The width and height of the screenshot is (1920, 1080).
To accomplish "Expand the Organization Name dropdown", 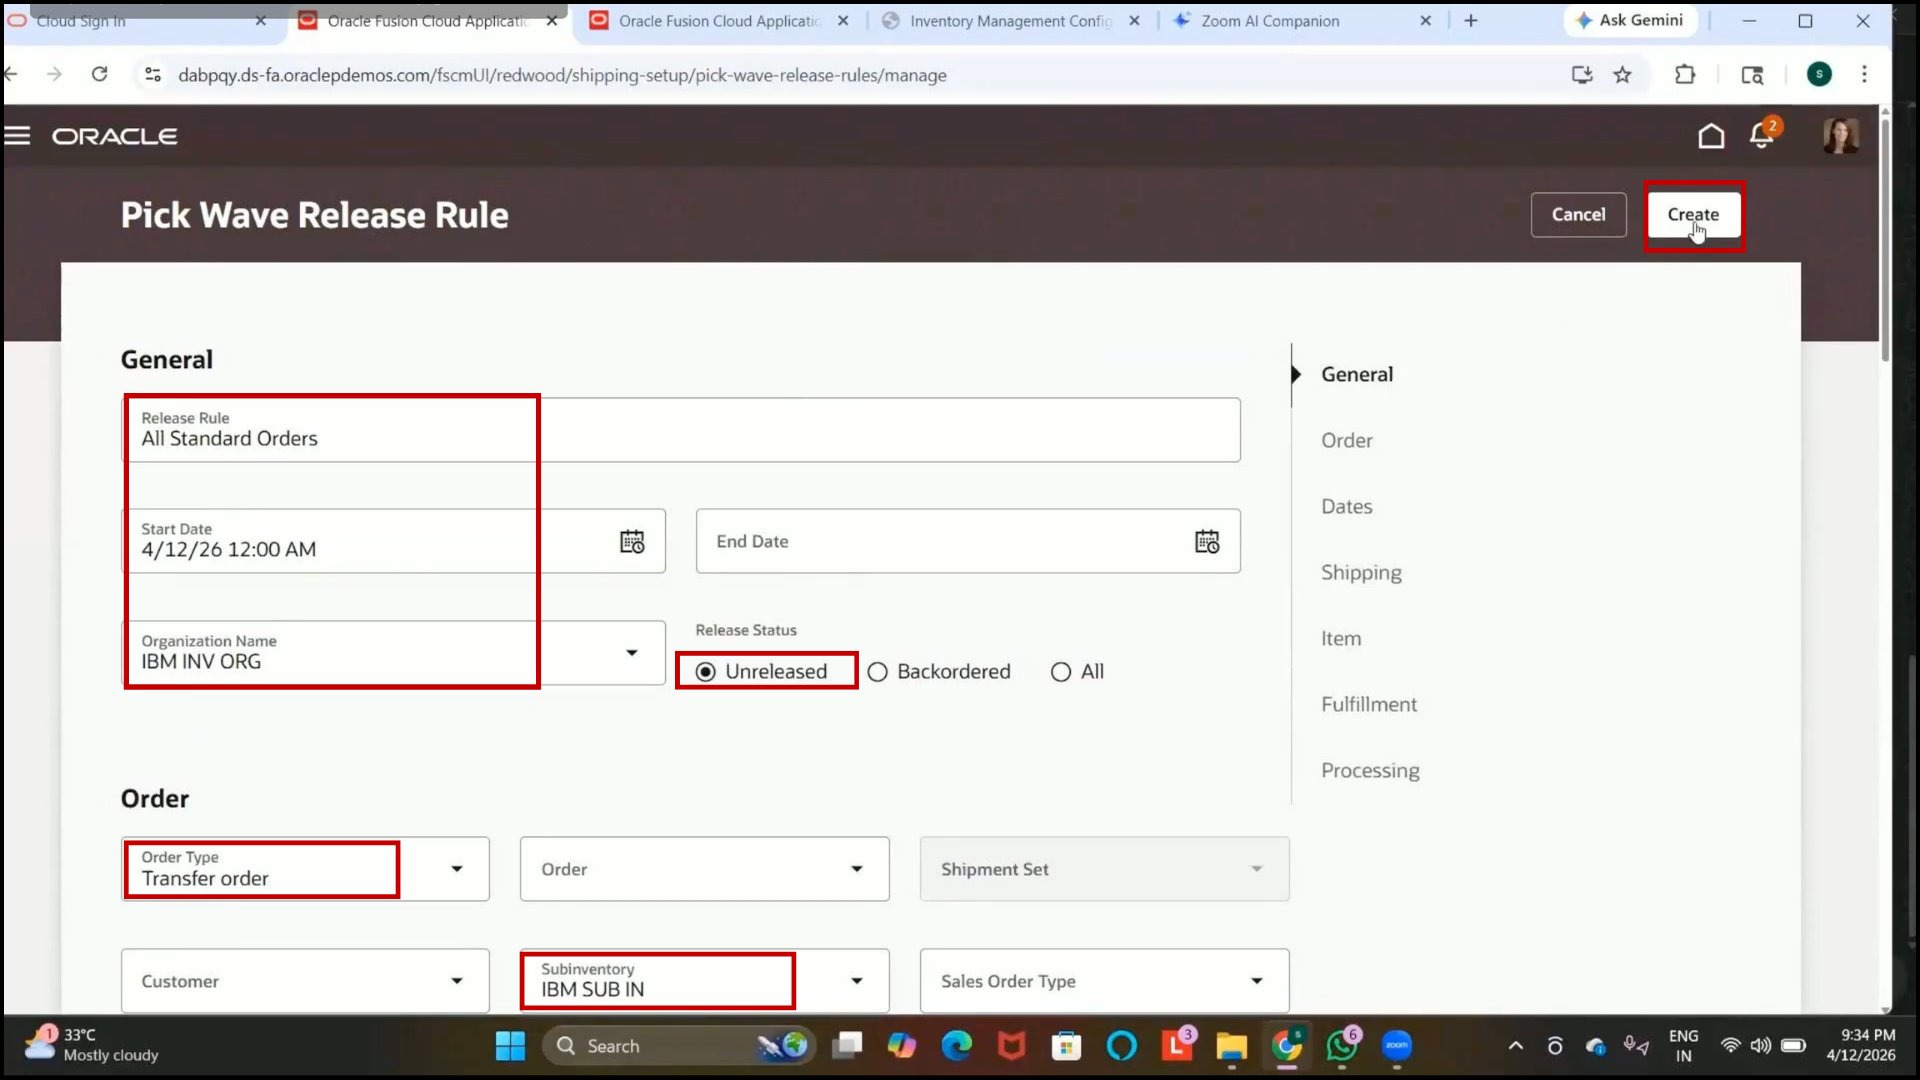I will pyautogui.click(x=632, y=653).
